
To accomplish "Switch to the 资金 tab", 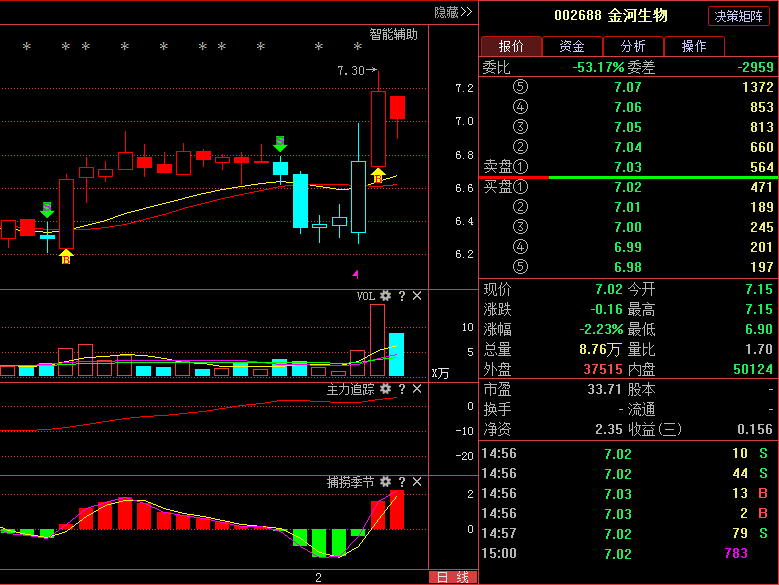I will click(572, 46).
